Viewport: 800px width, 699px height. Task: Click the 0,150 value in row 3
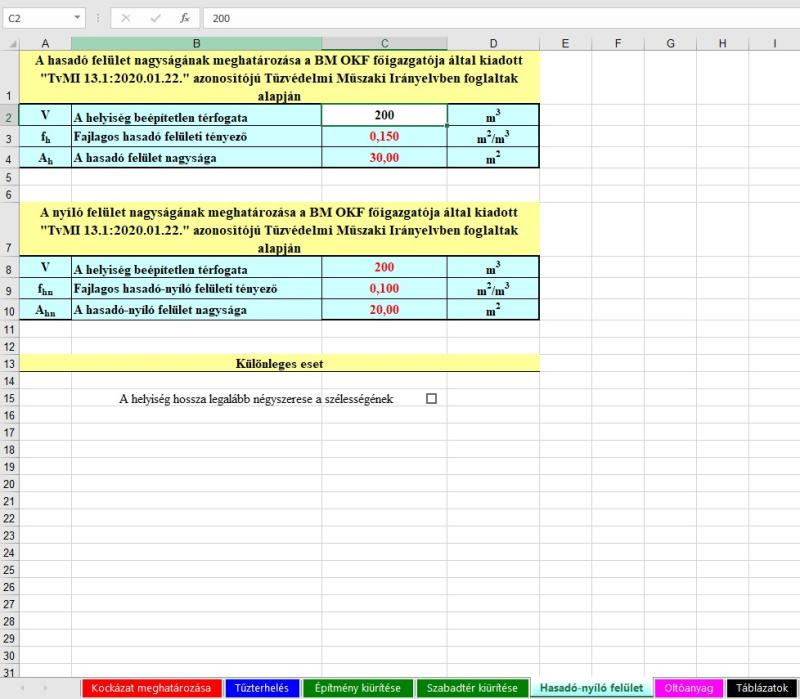coord(384,136)
